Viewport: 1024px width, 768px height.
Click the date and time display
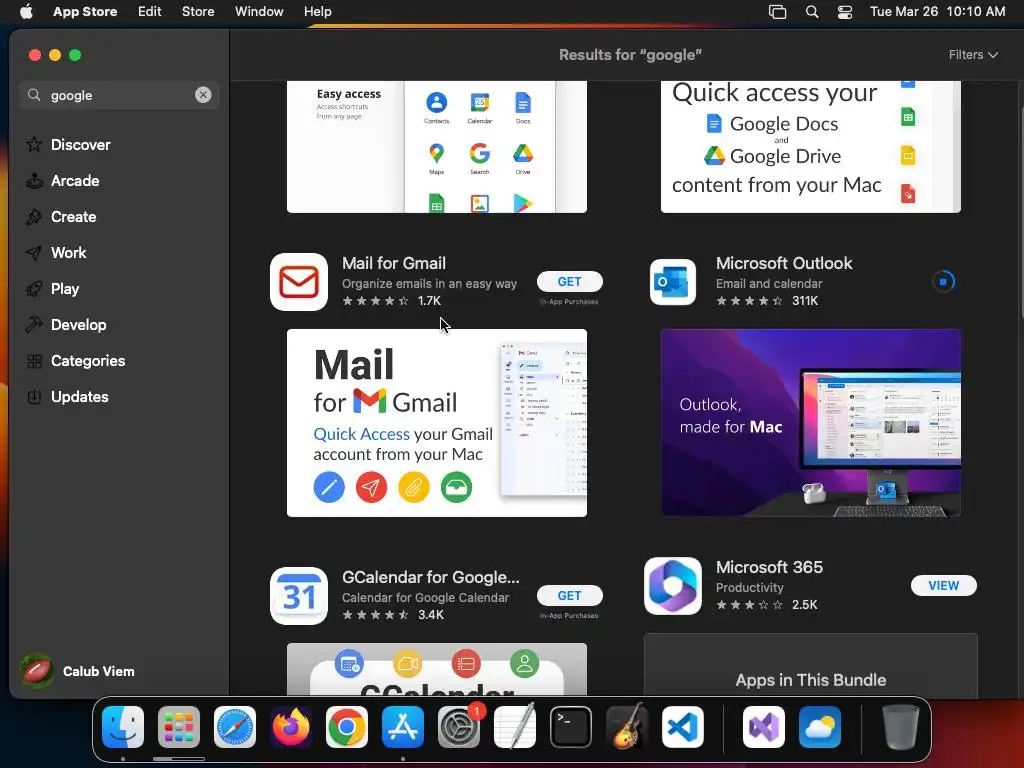pos(937,12)
